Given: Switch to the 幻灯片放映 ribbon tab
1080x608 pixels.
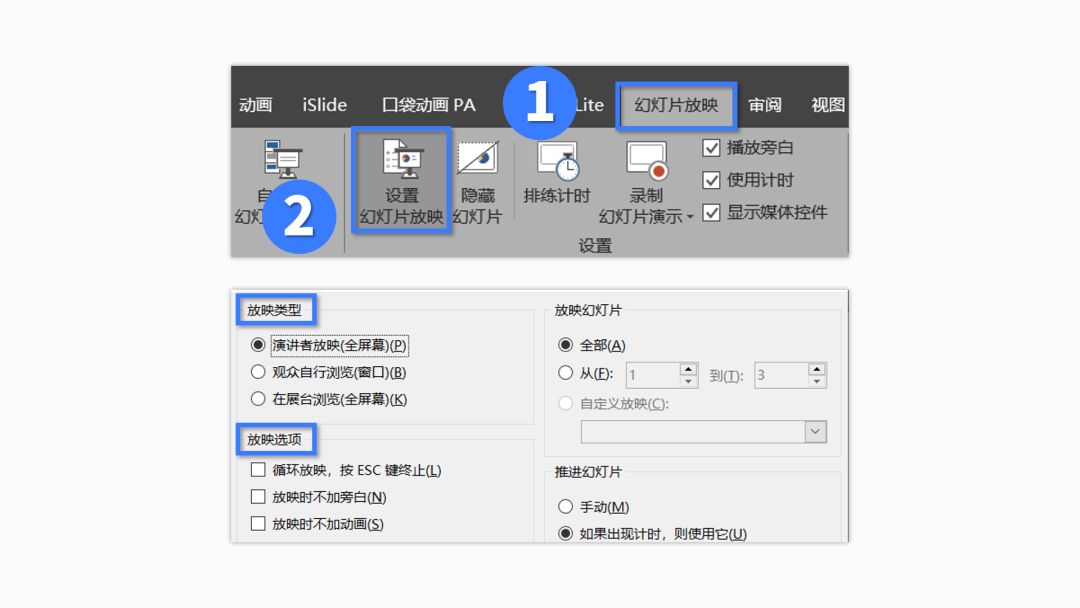Looking at the screenshot, I should coord(676,105).
